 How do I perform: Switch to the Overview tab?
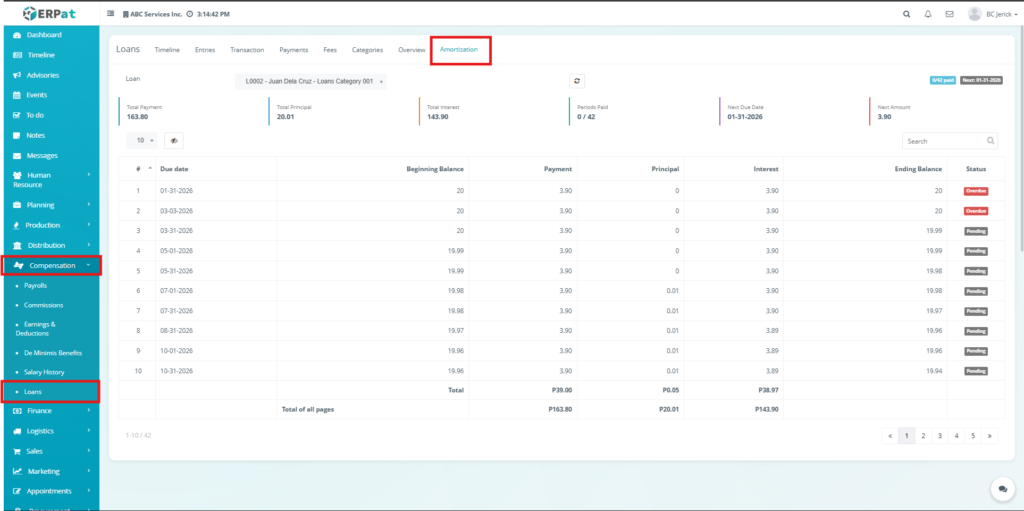click(x=411, y=49)
